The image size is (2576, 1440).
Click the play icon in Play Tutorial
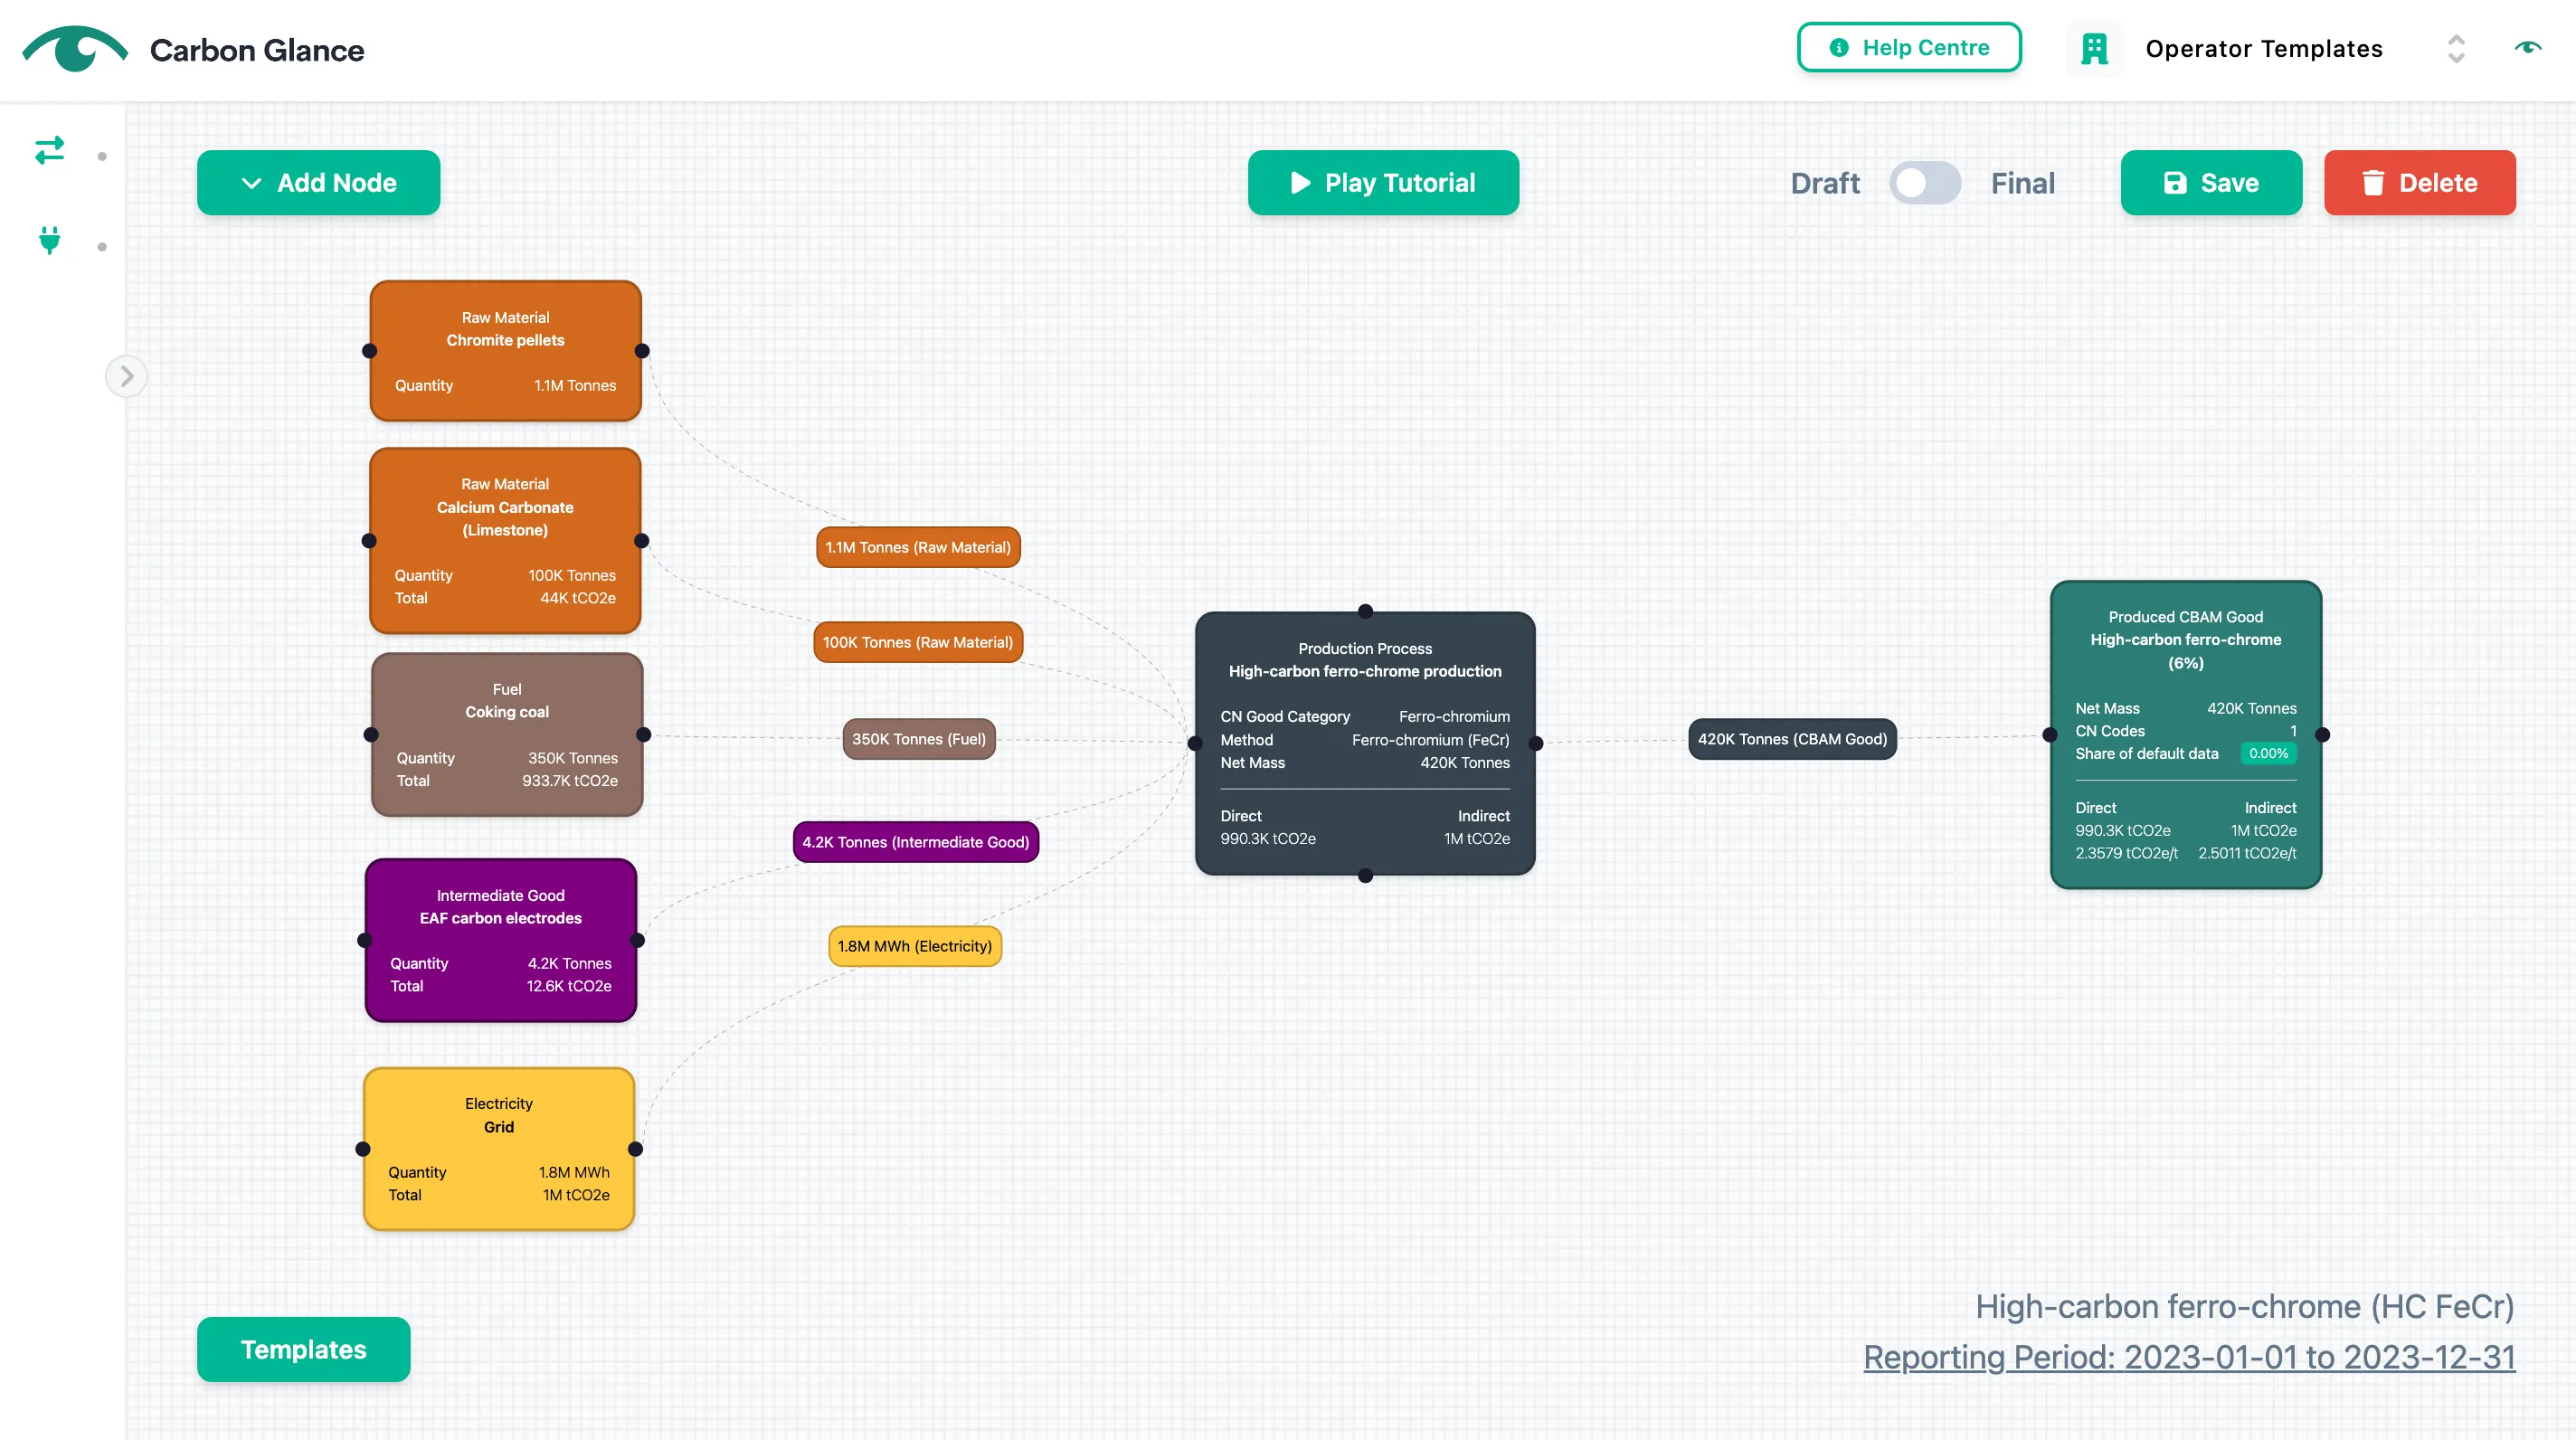click(1300, 183)
